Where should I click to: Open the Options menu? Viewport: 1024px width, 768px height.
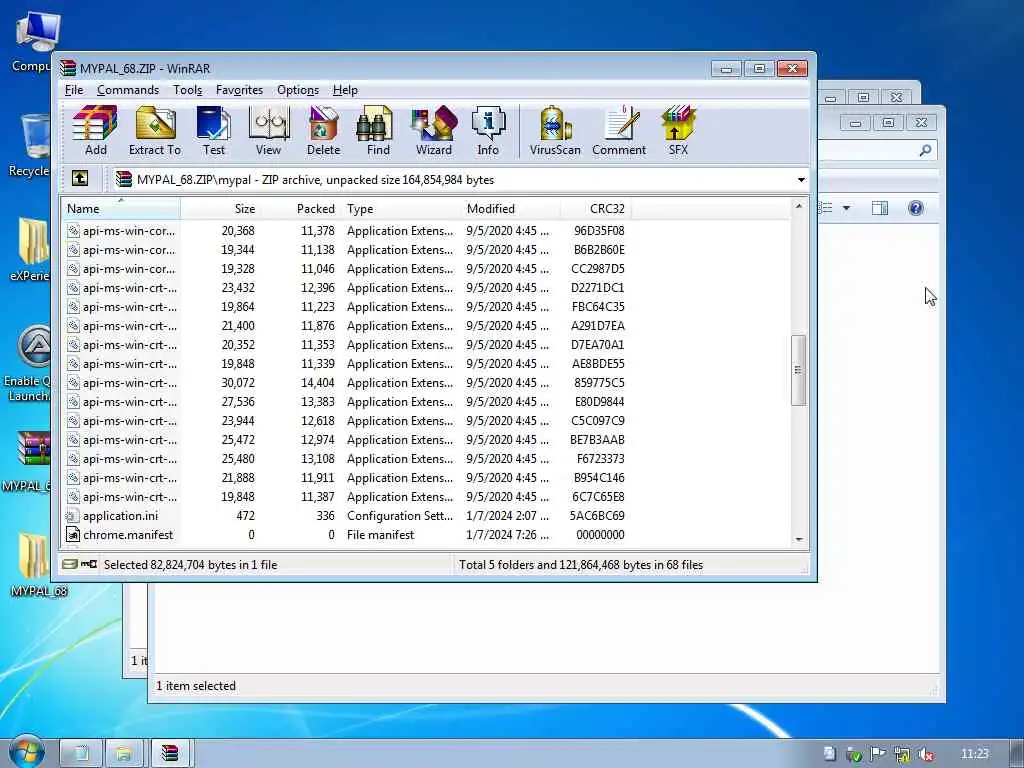point(298,90)
